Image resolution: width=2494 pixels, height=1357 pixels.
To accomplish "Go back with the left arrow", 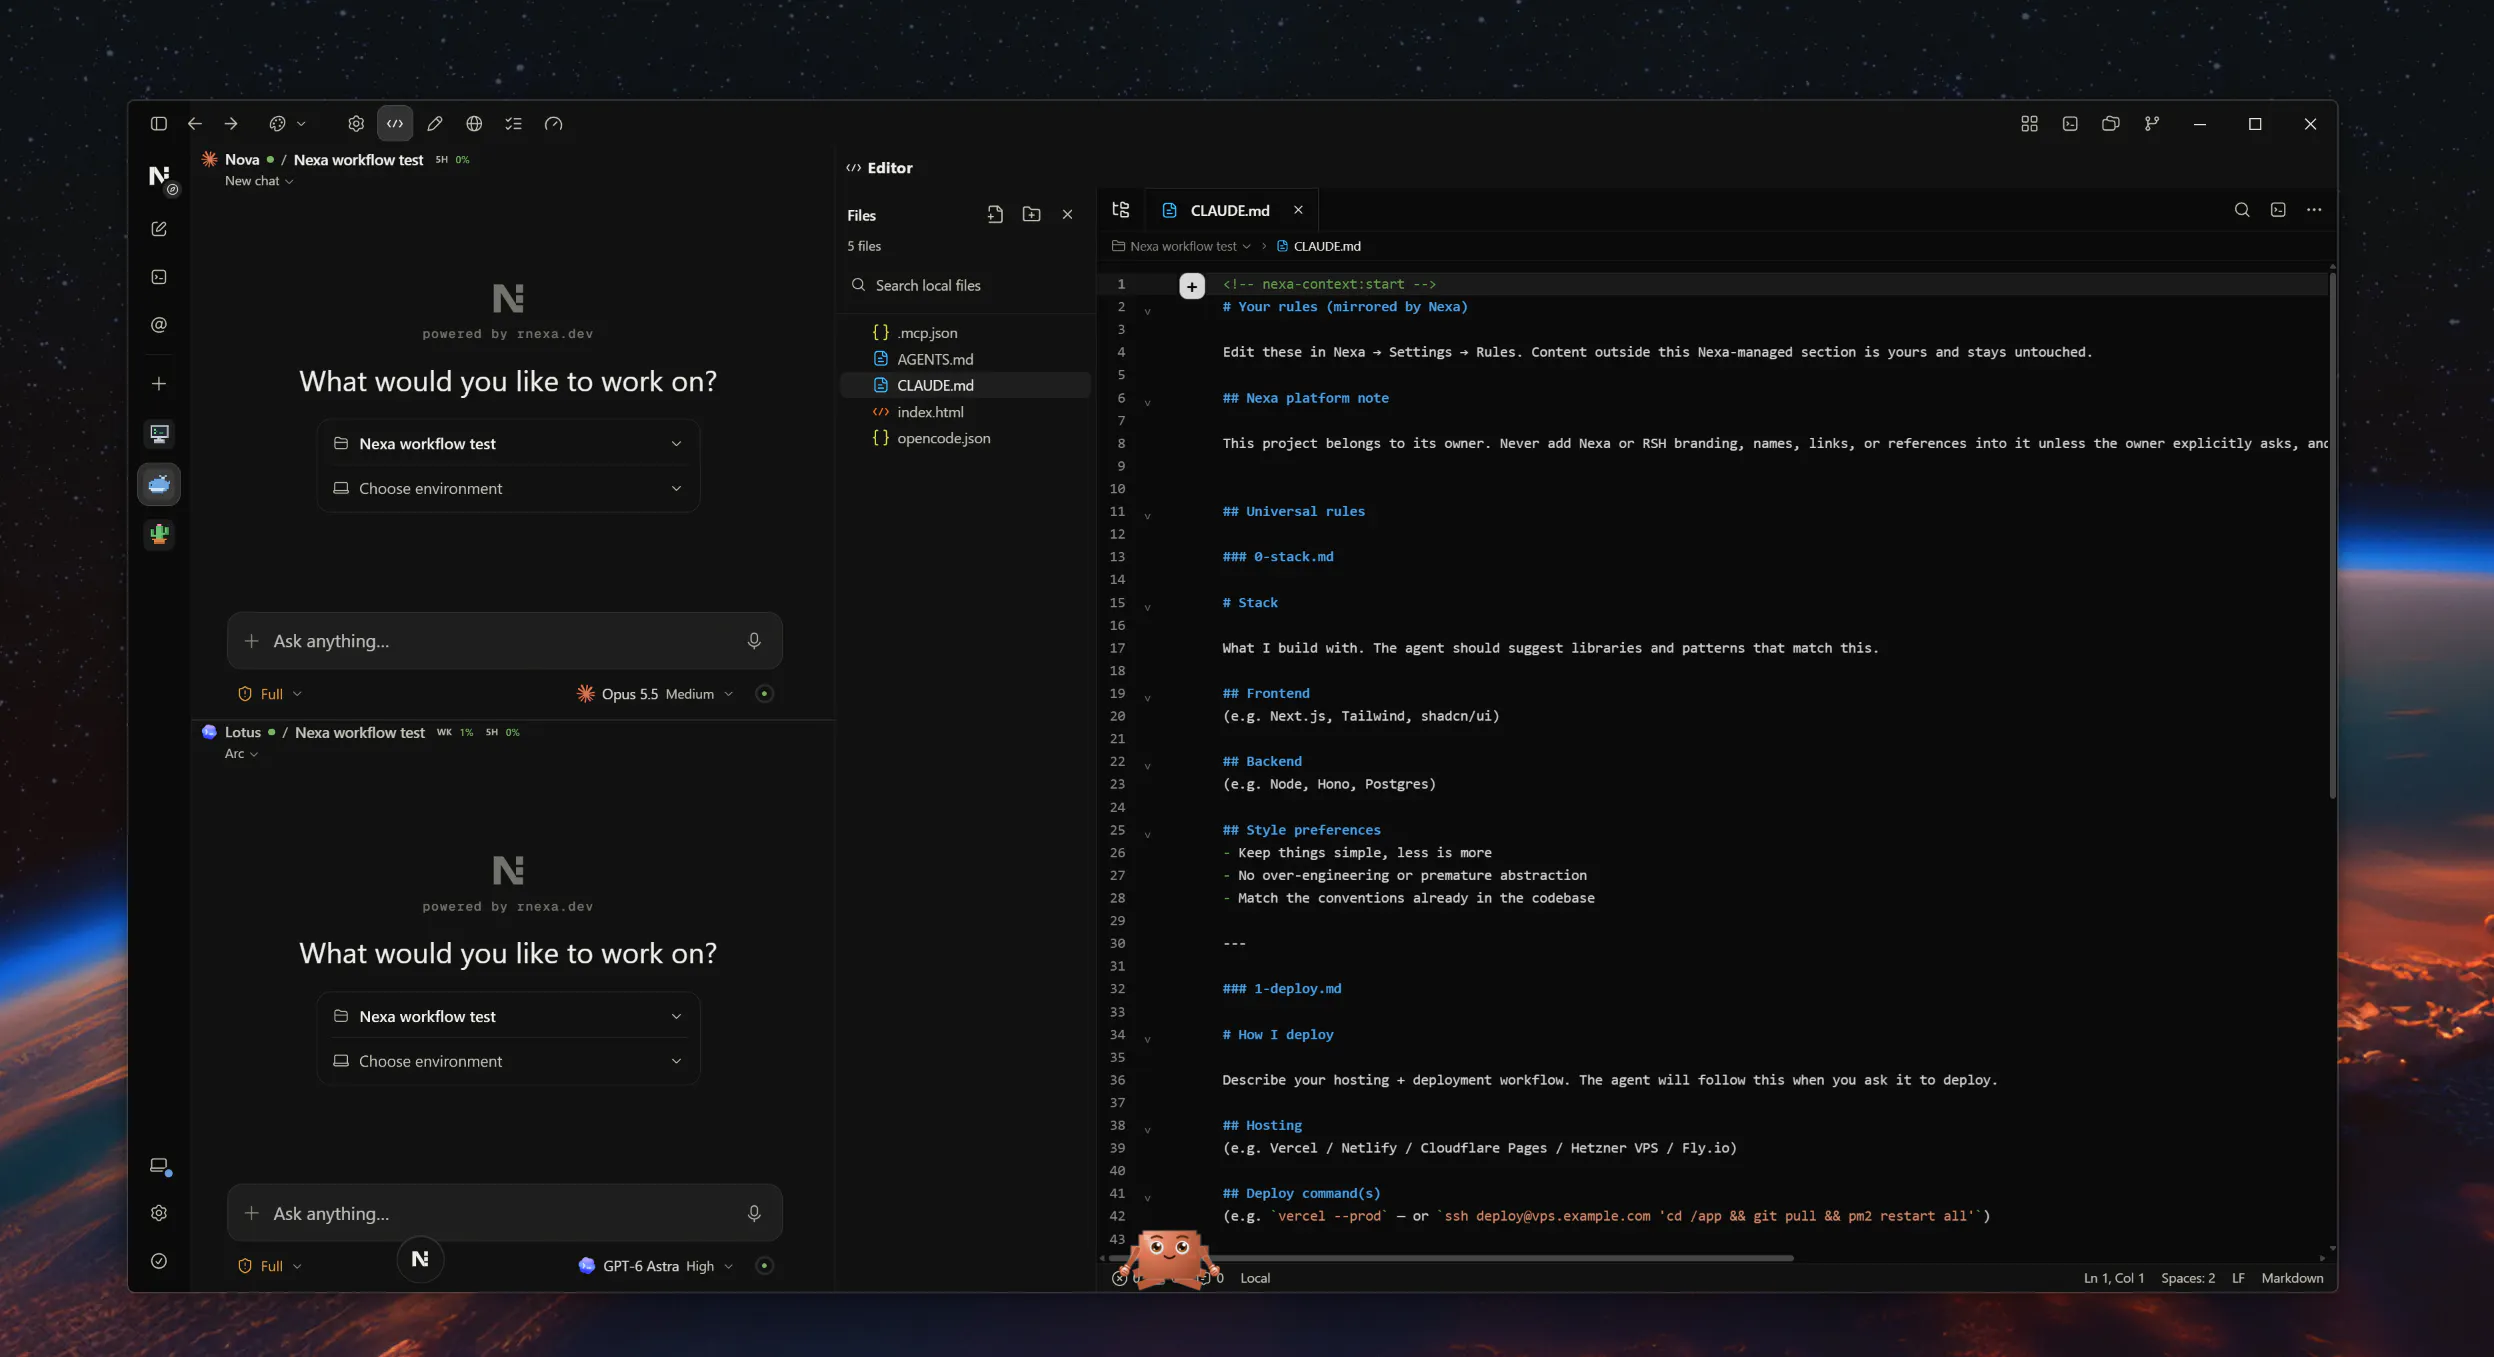I will [195, 124].
